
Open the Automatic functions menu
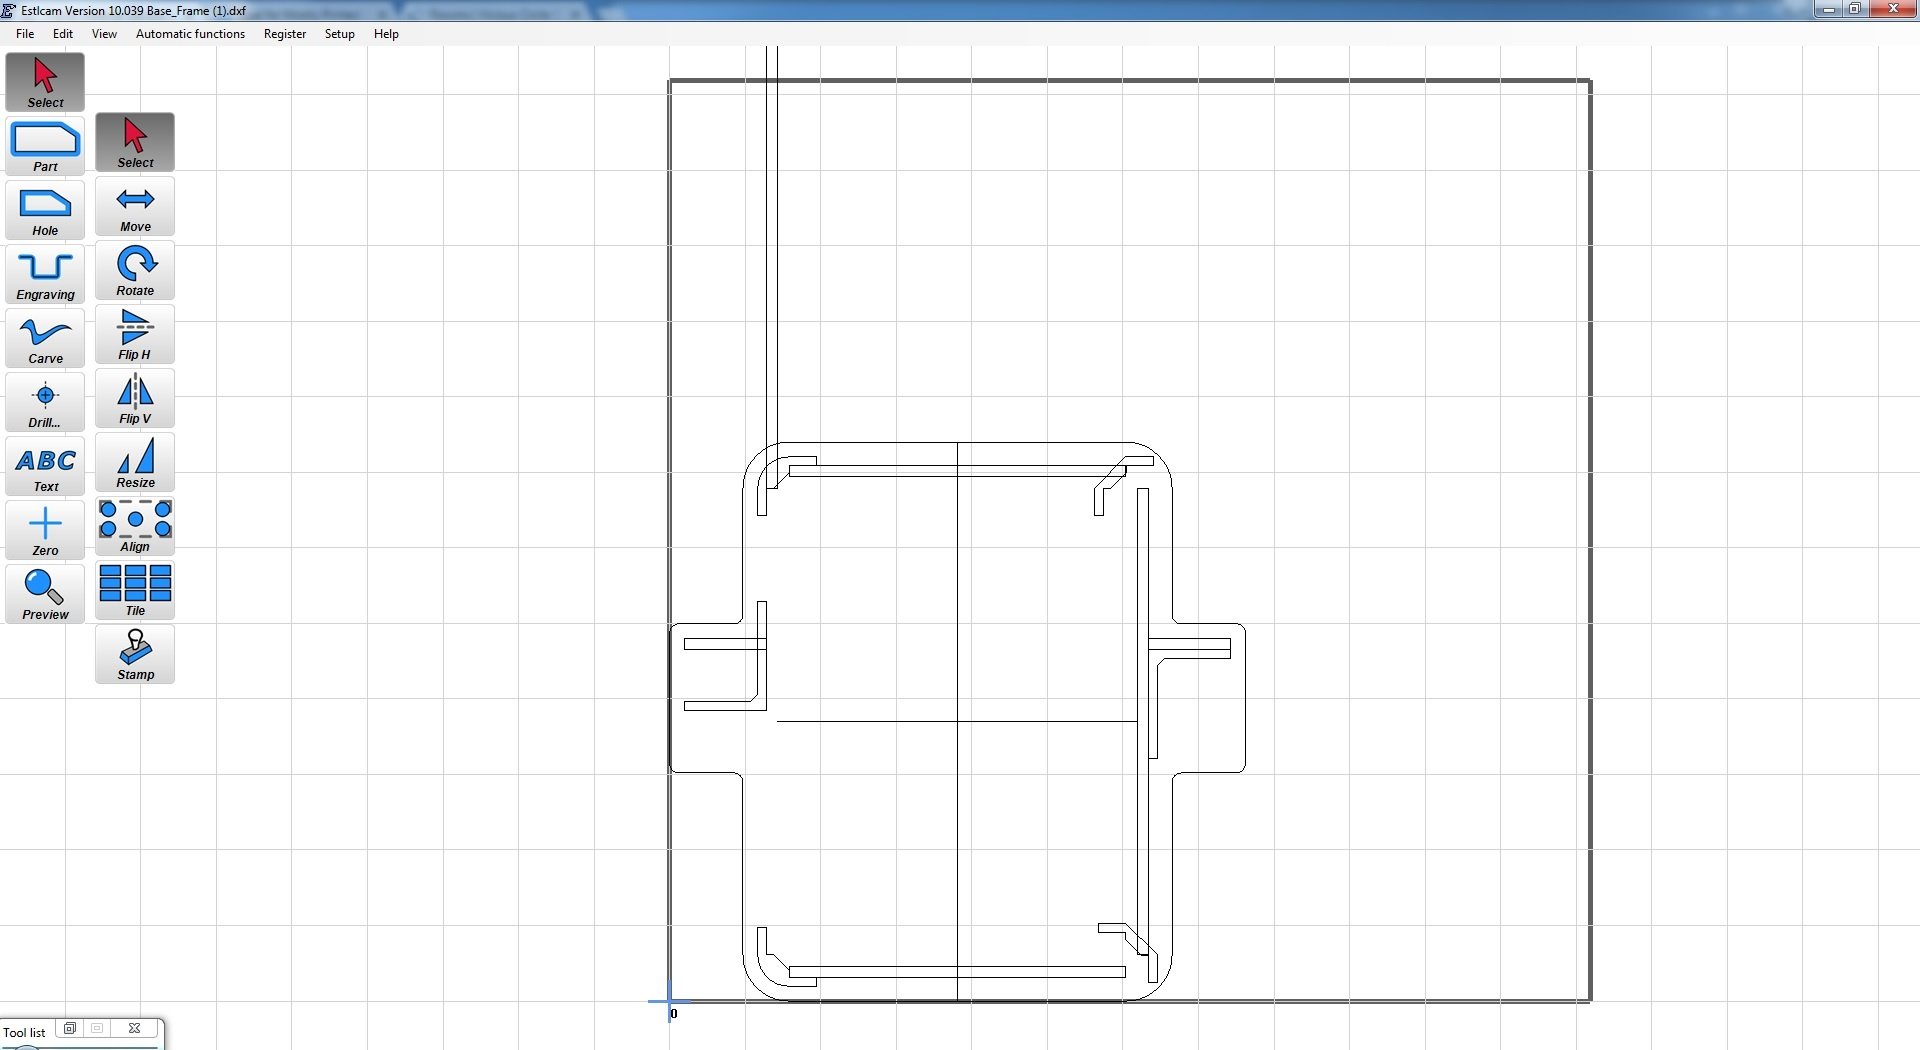point(190,34)
